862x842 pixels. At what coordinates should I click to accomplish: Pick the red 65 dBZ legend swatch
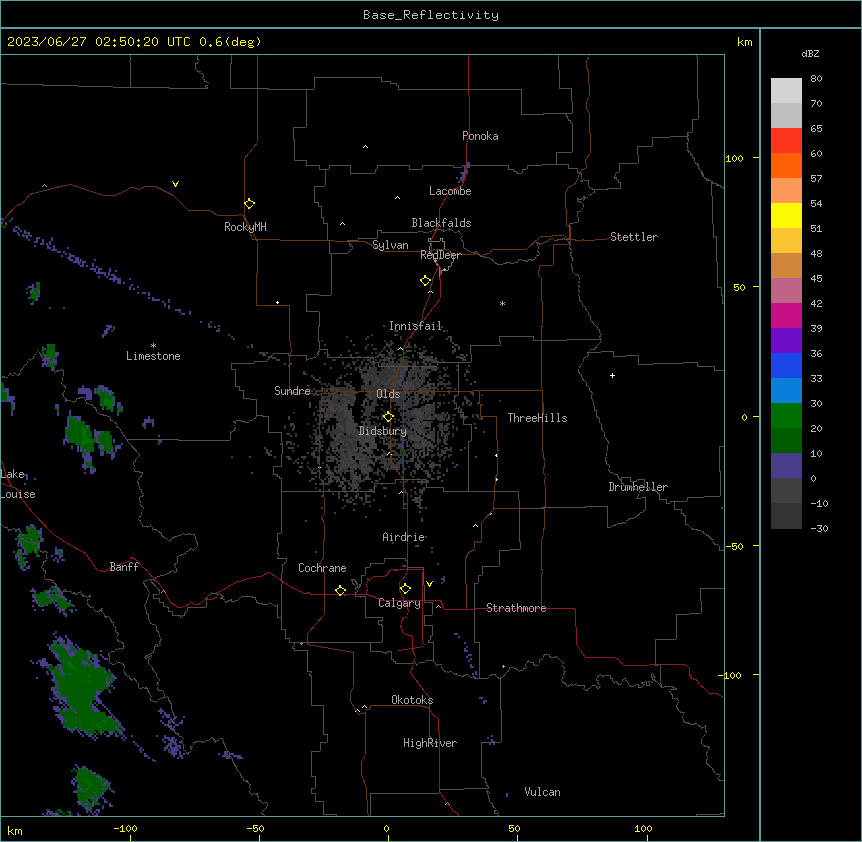tap(786, 140)
